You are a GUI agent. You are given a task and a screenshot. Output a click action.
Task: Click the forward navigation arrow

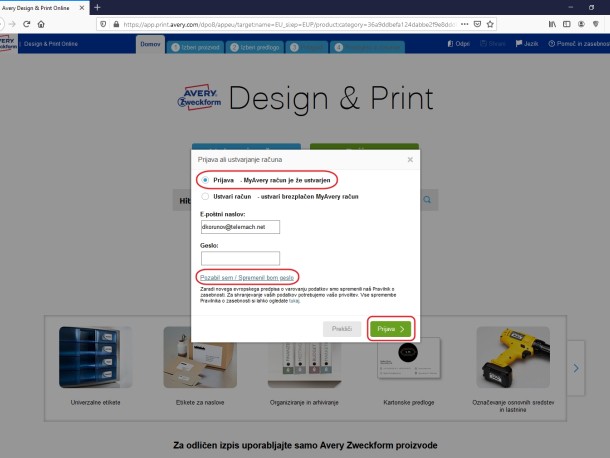pyautogui.click(x=12, y=24)
